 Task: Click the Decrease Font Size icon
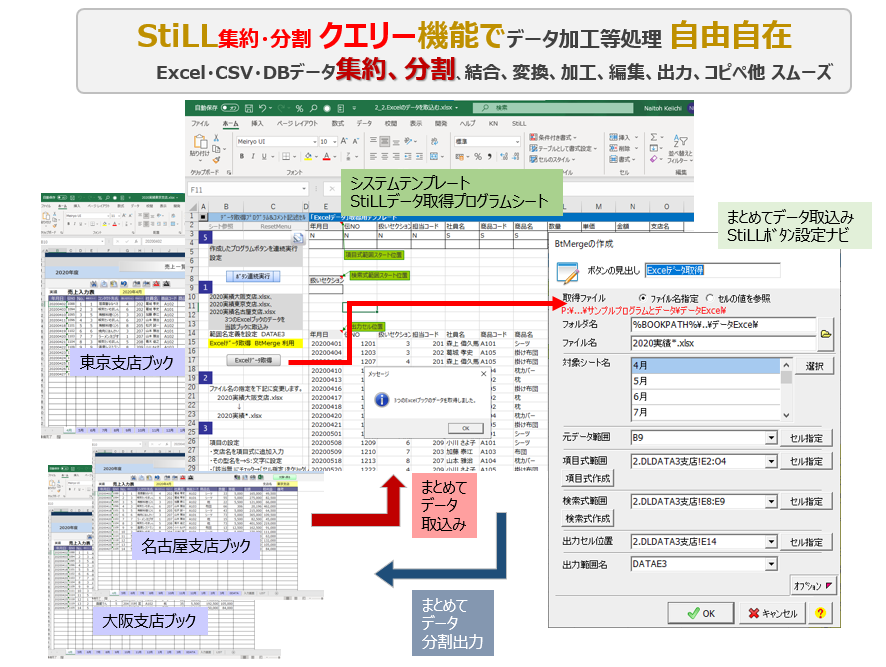355,141
